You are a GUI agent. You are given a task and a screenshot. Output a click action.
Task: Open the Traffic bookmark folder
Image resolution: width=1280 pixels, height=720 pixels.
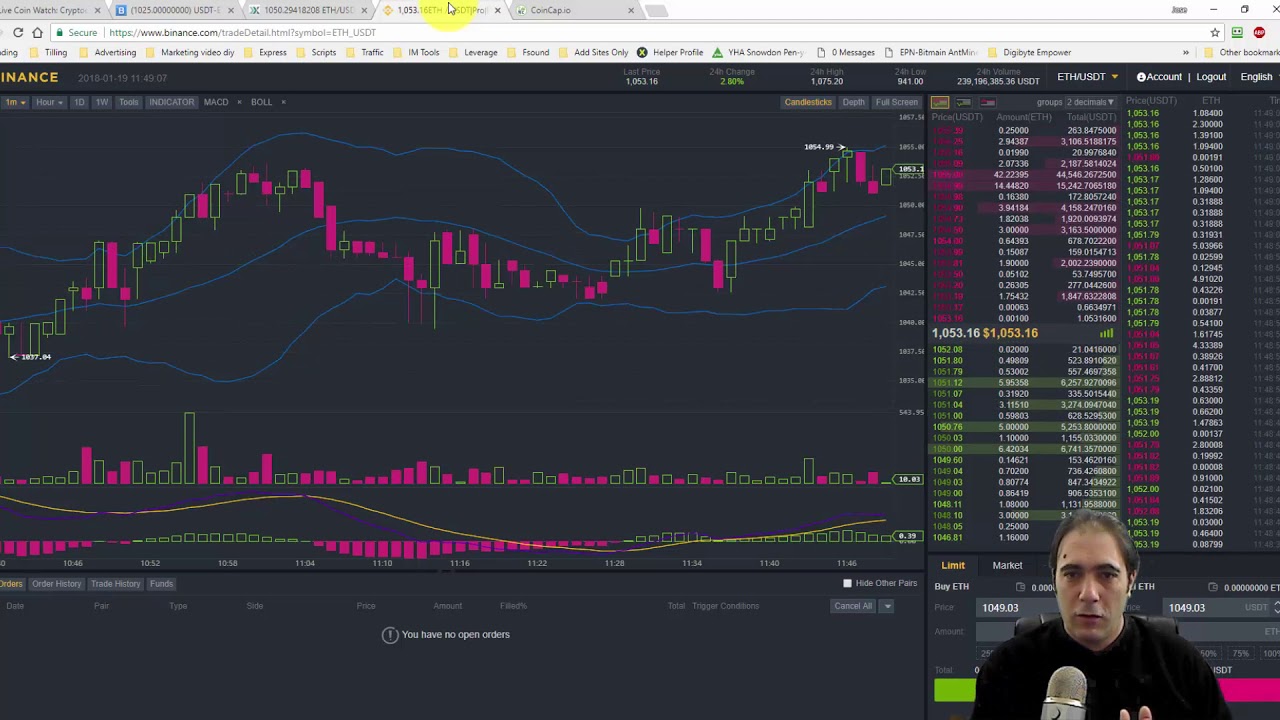[365, 52]
